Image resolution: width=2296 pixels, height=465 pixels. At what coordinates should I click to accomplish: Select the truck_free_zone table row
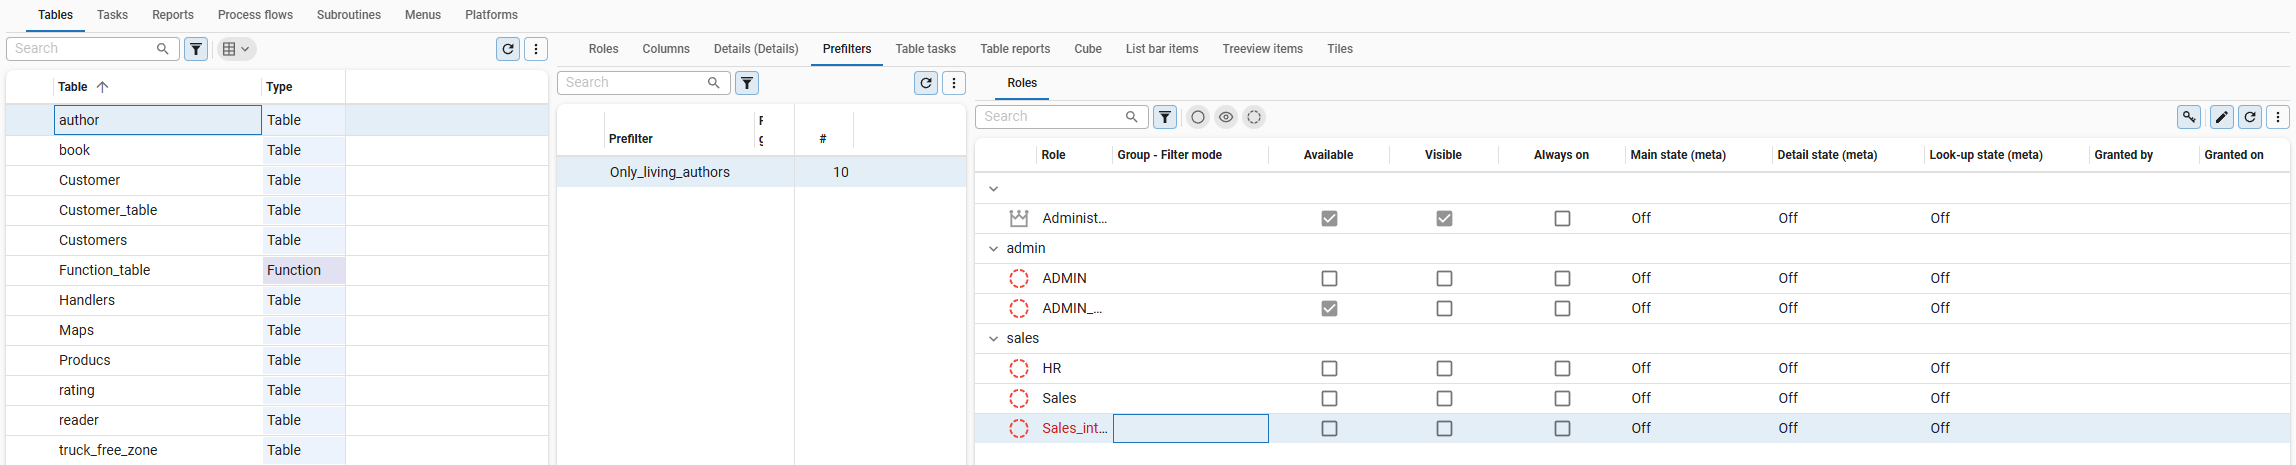pos(277,450)
